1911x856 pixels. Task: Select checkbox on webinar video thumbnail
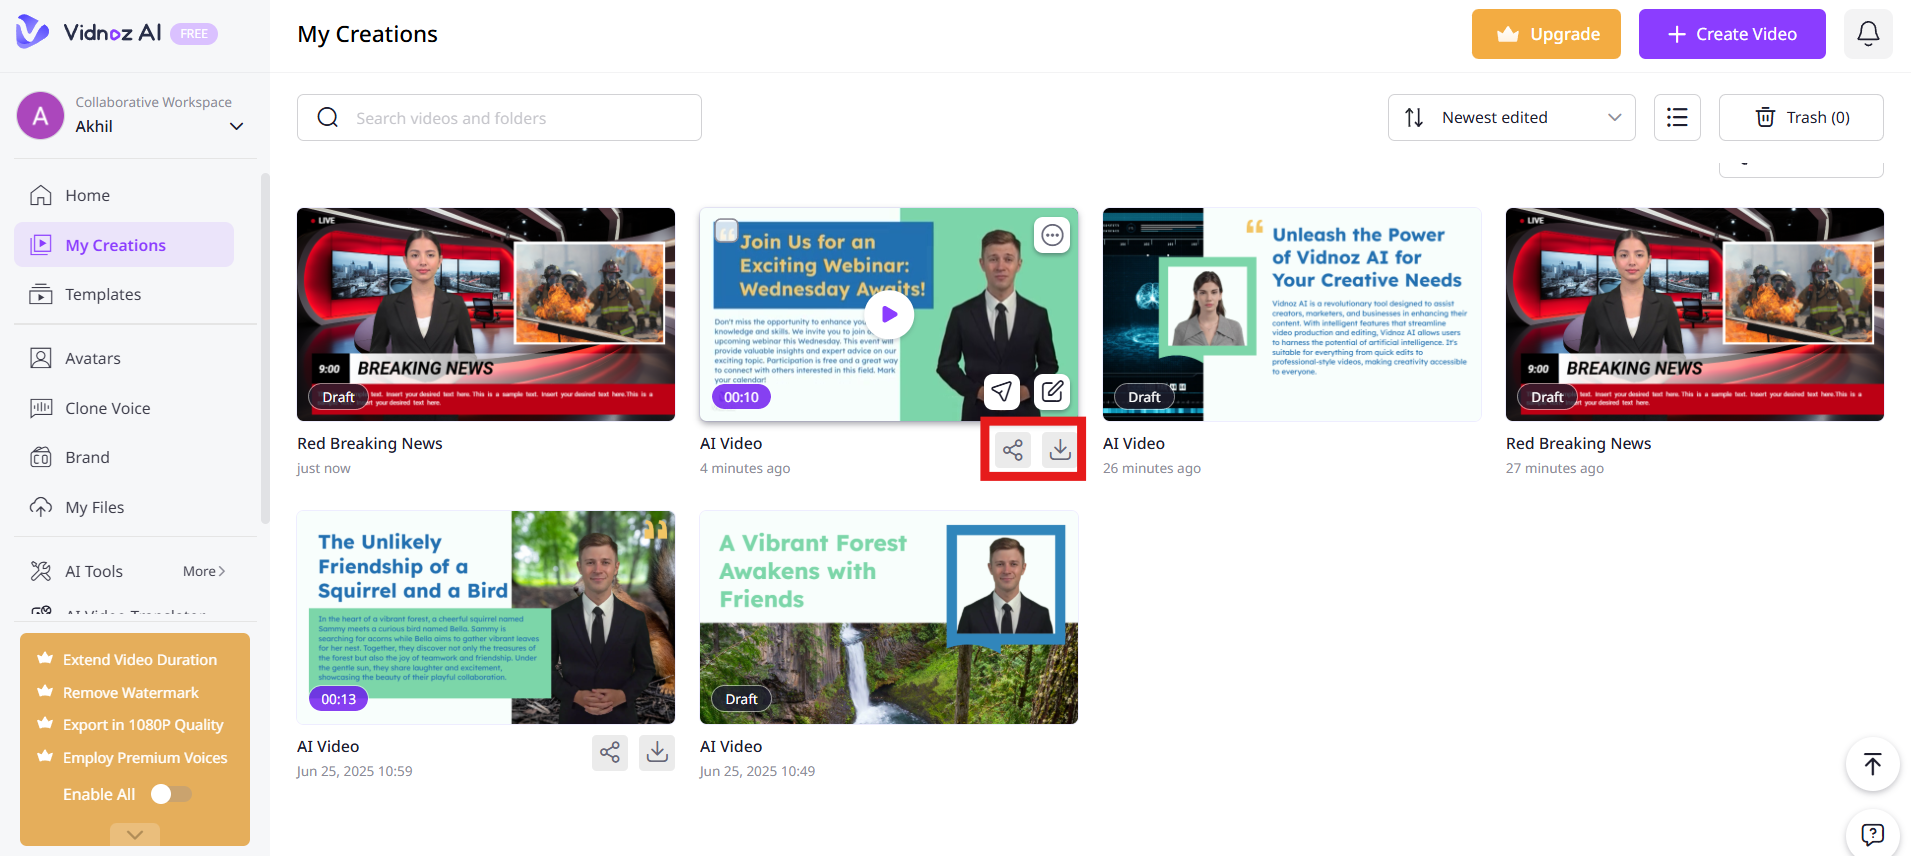(727, 231)
